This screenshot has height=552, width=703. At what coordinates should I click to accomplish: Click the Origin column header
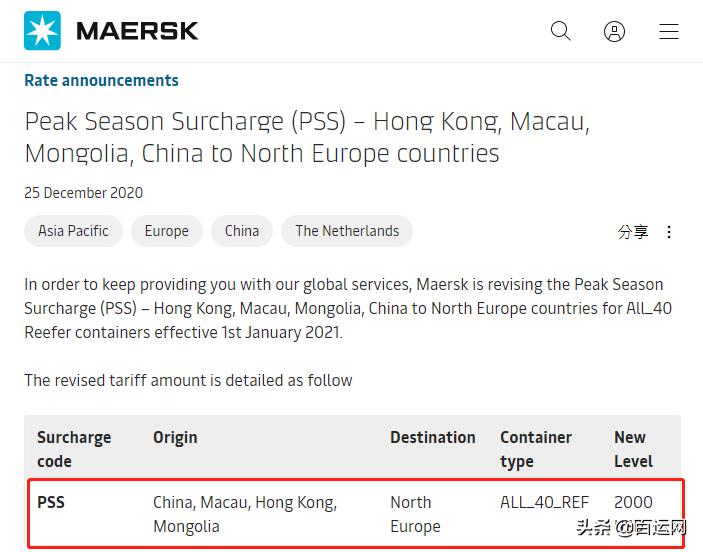[175, 438]
